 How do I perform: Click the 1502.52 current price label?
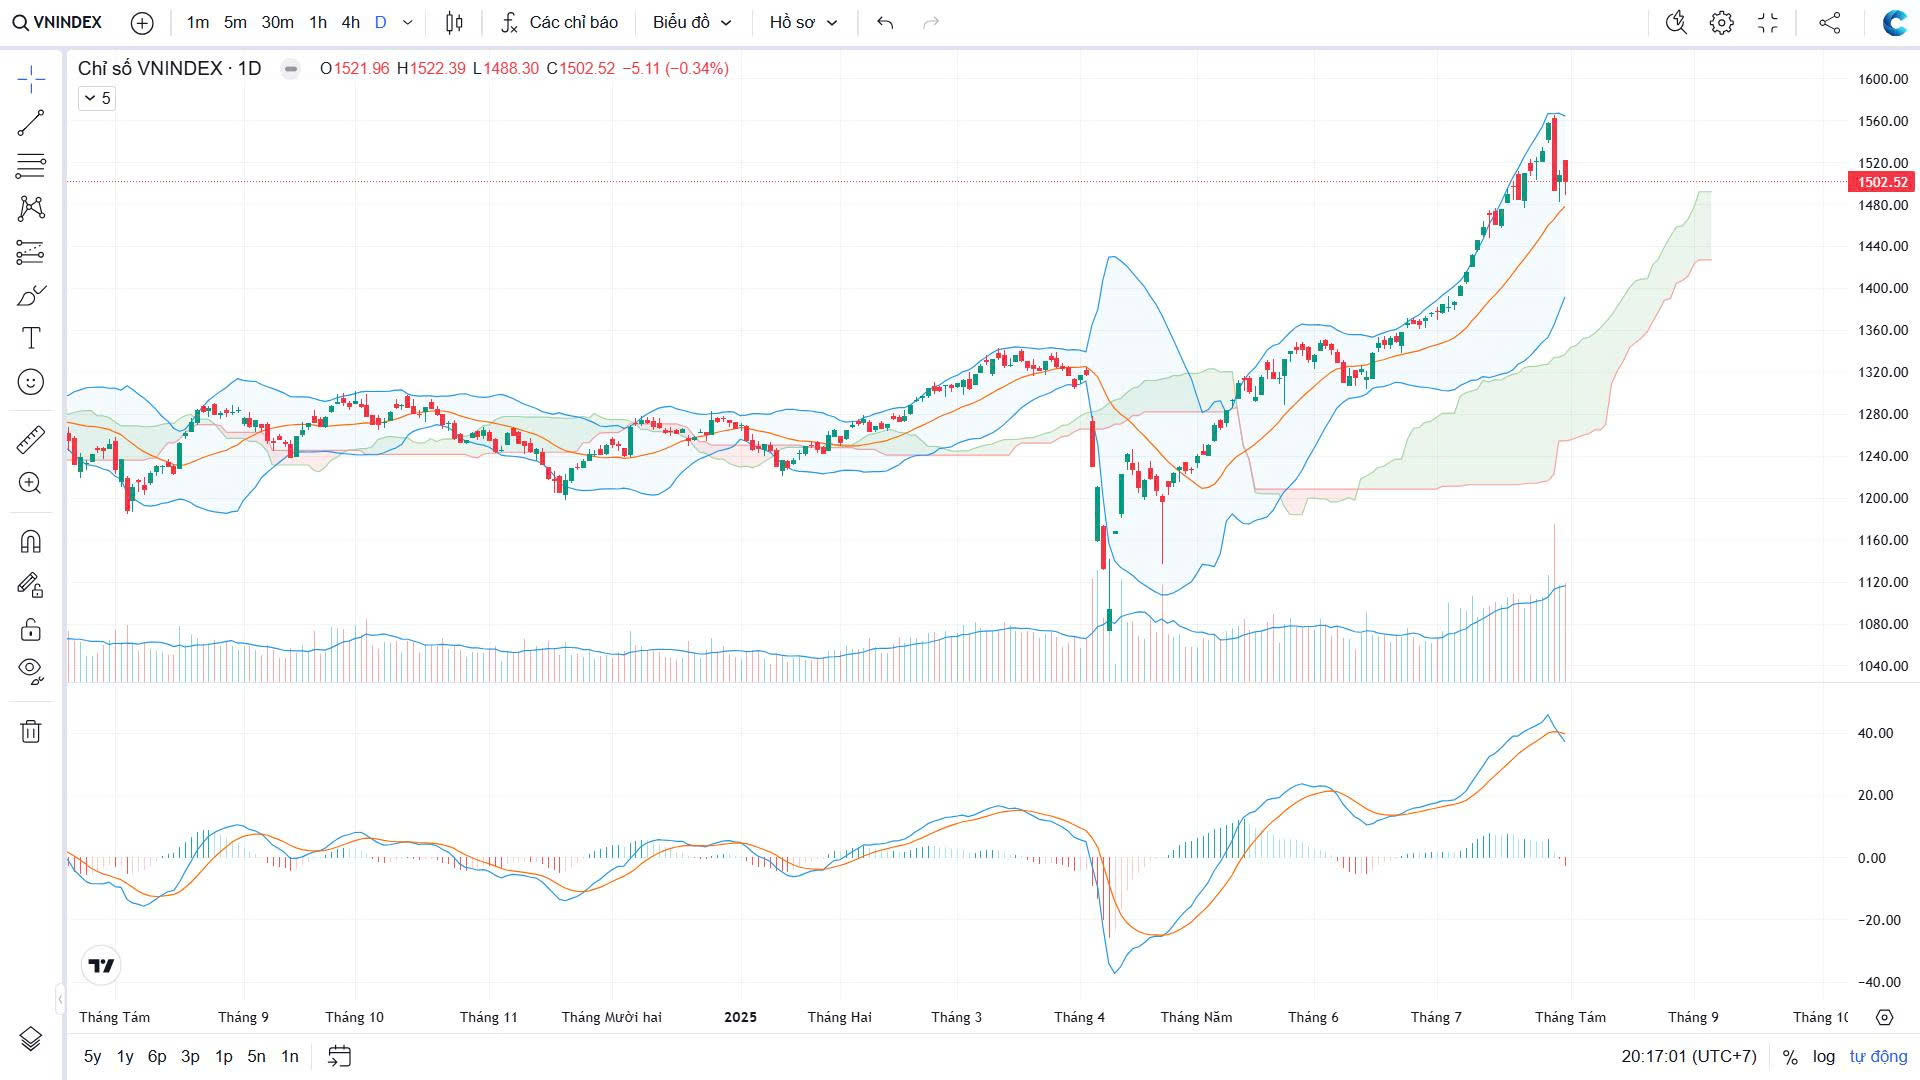1881,182
